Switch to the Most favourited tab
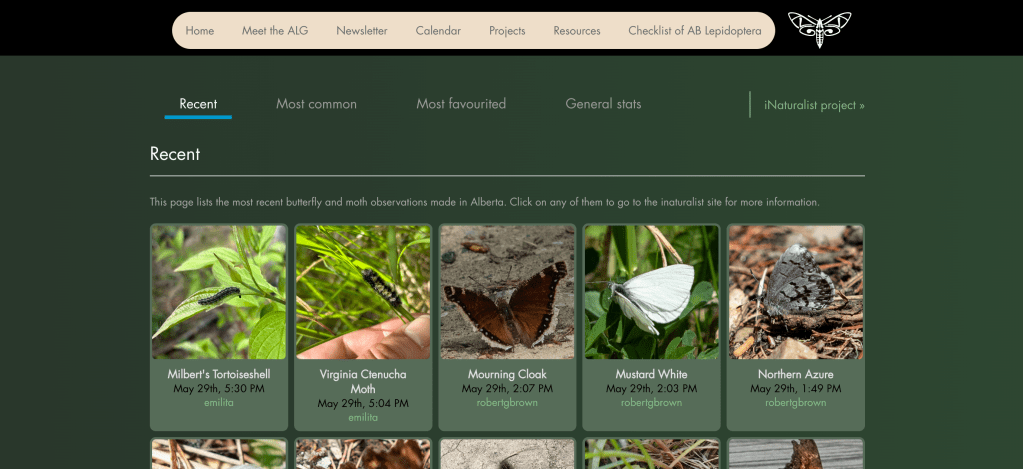 pos(461,104)
